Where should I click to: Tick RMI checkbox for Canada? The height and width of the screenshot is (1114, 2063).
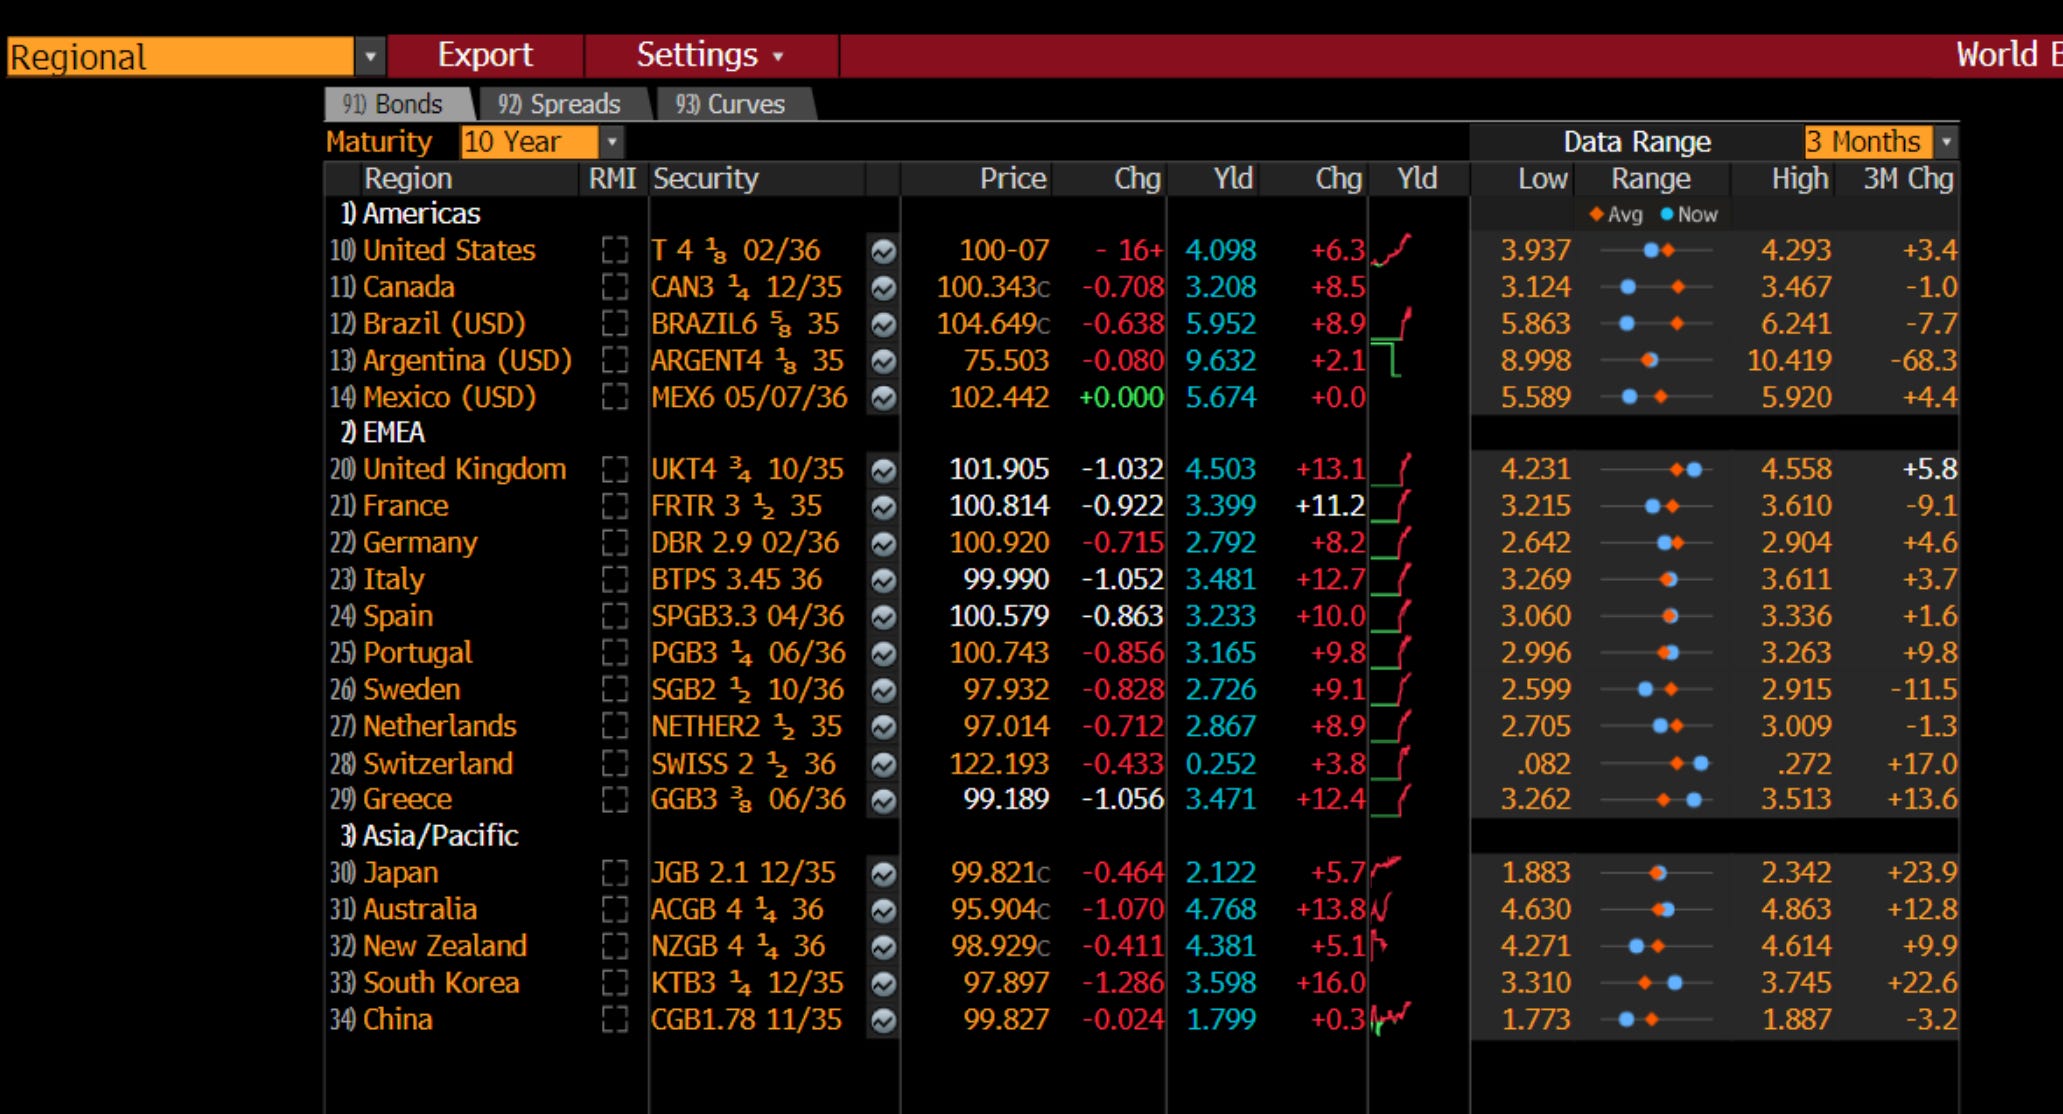[x=615, y=288]
